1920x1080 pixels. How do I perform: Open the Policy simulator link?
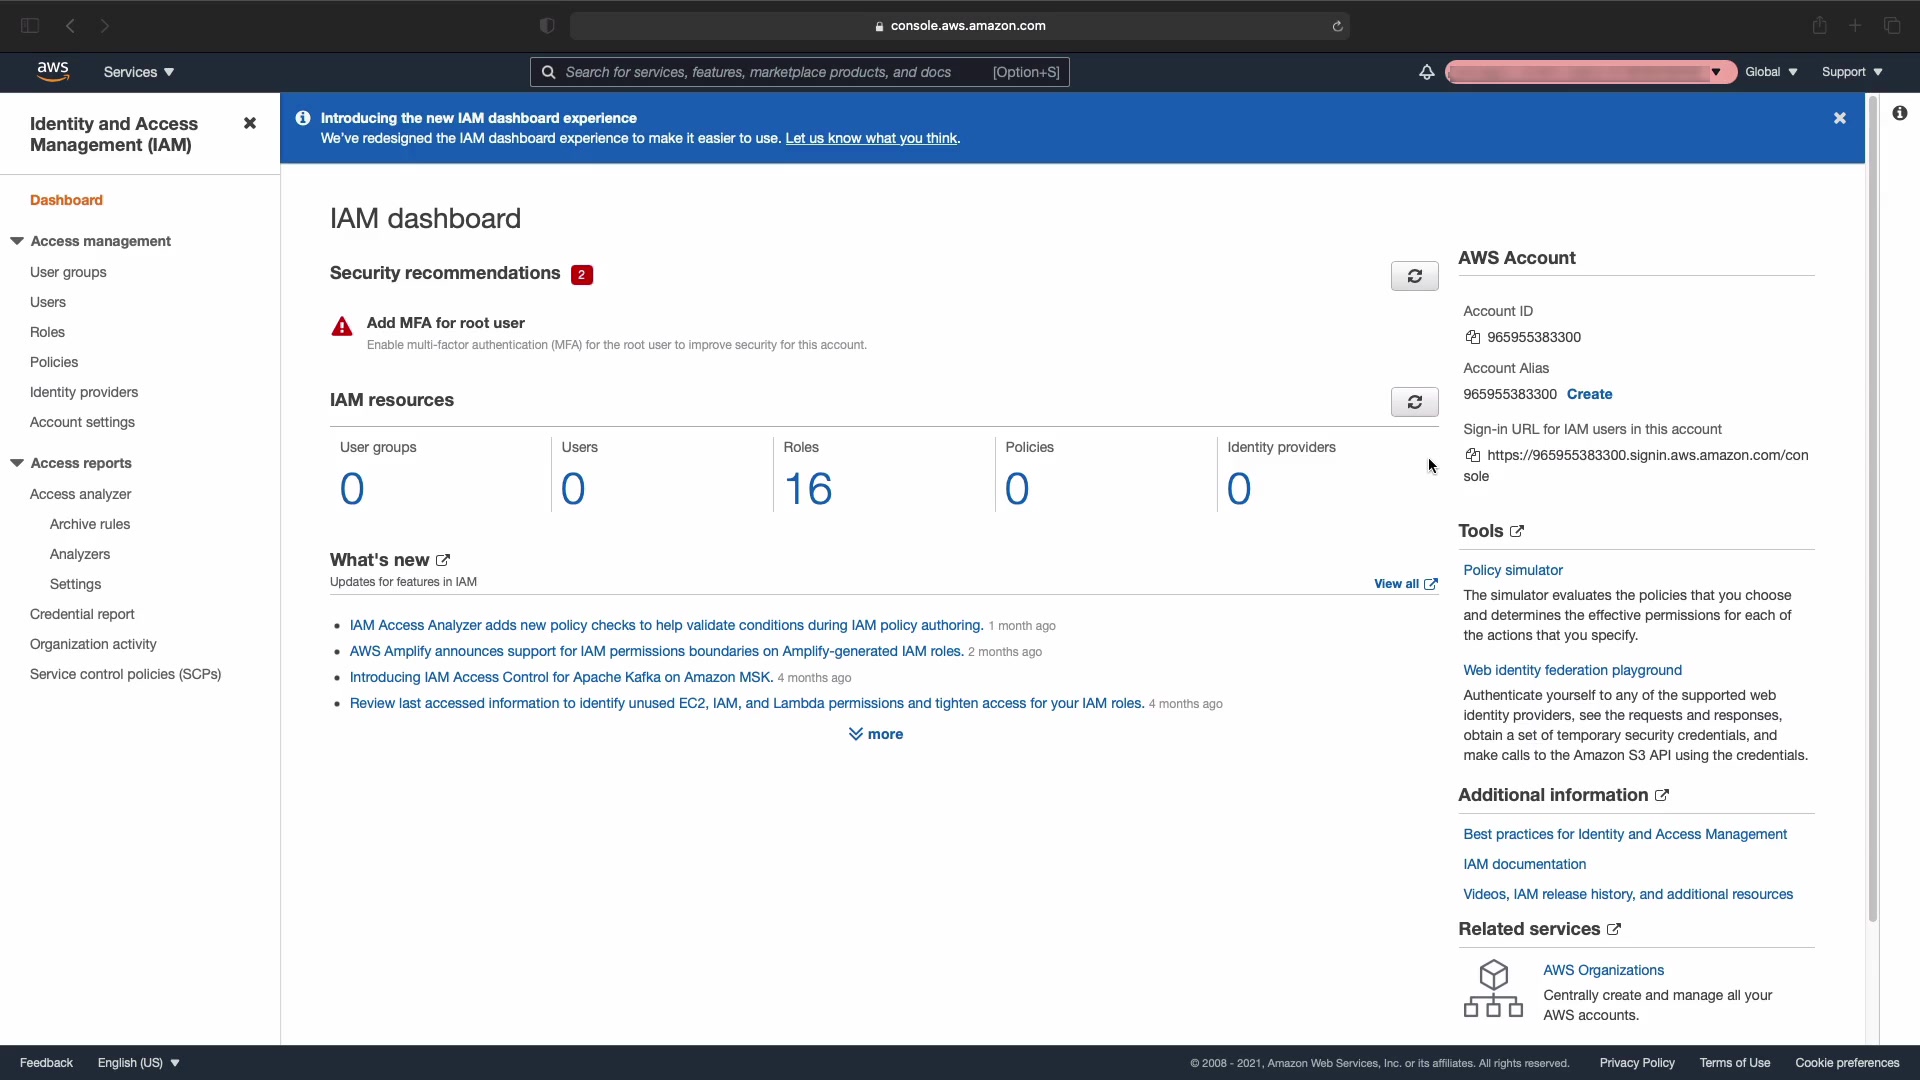point(1512,570)
